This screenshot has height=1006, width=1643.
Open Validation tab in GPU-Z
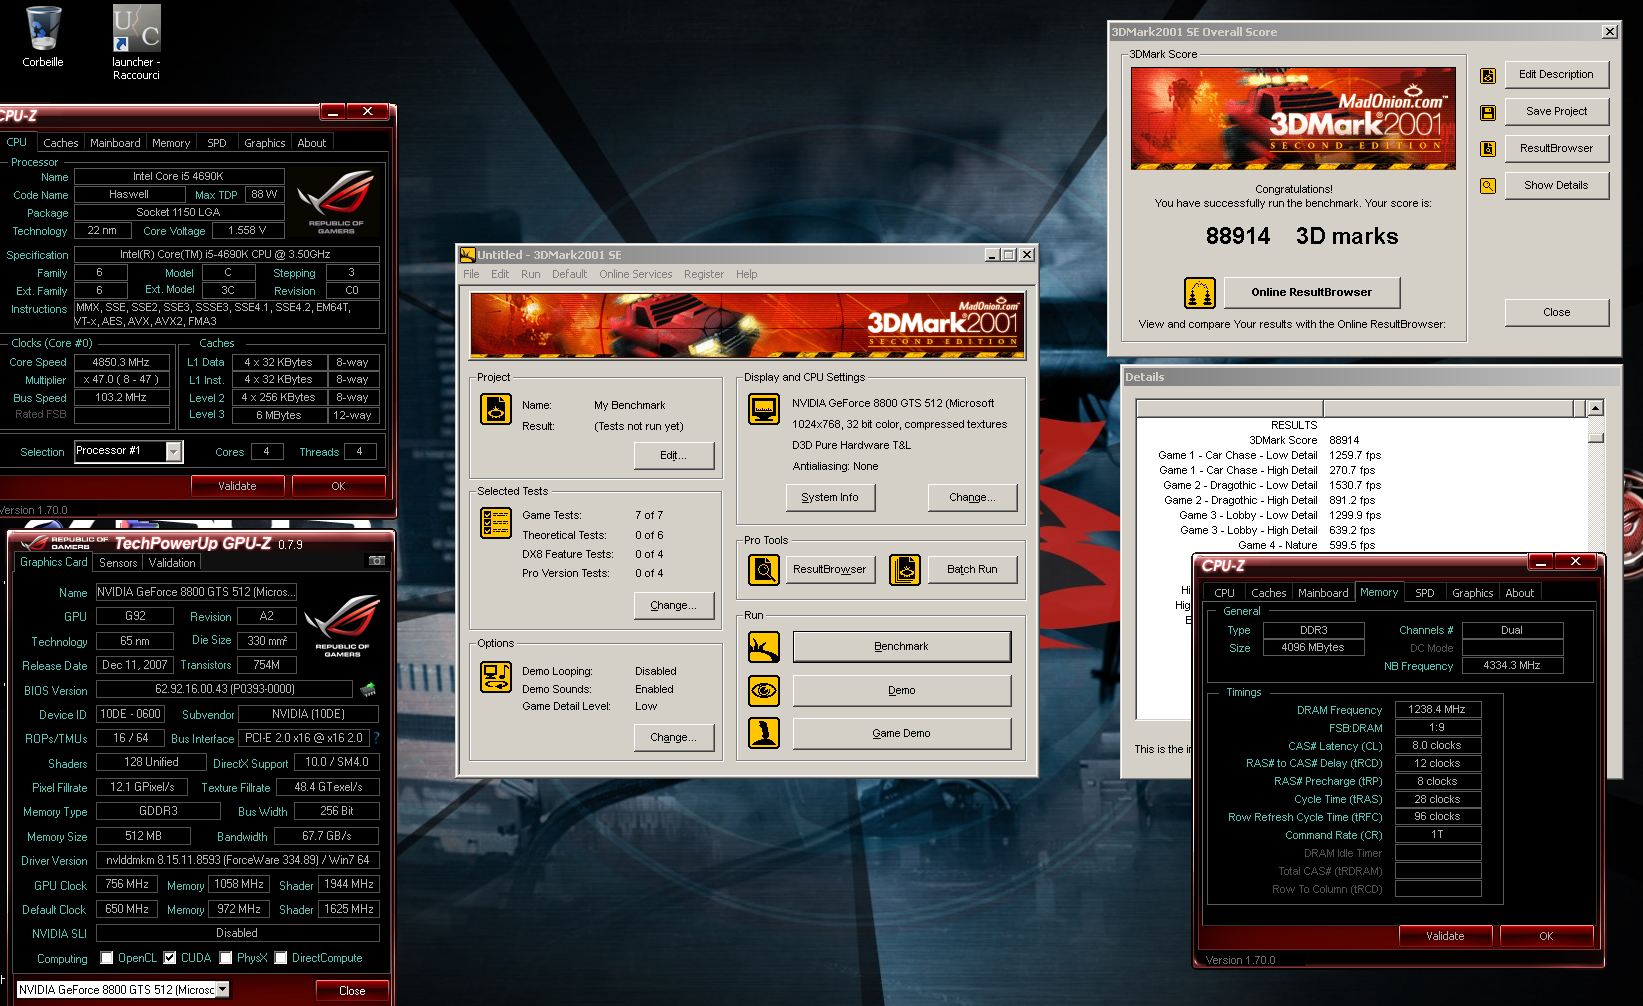(x=172, y=563)
